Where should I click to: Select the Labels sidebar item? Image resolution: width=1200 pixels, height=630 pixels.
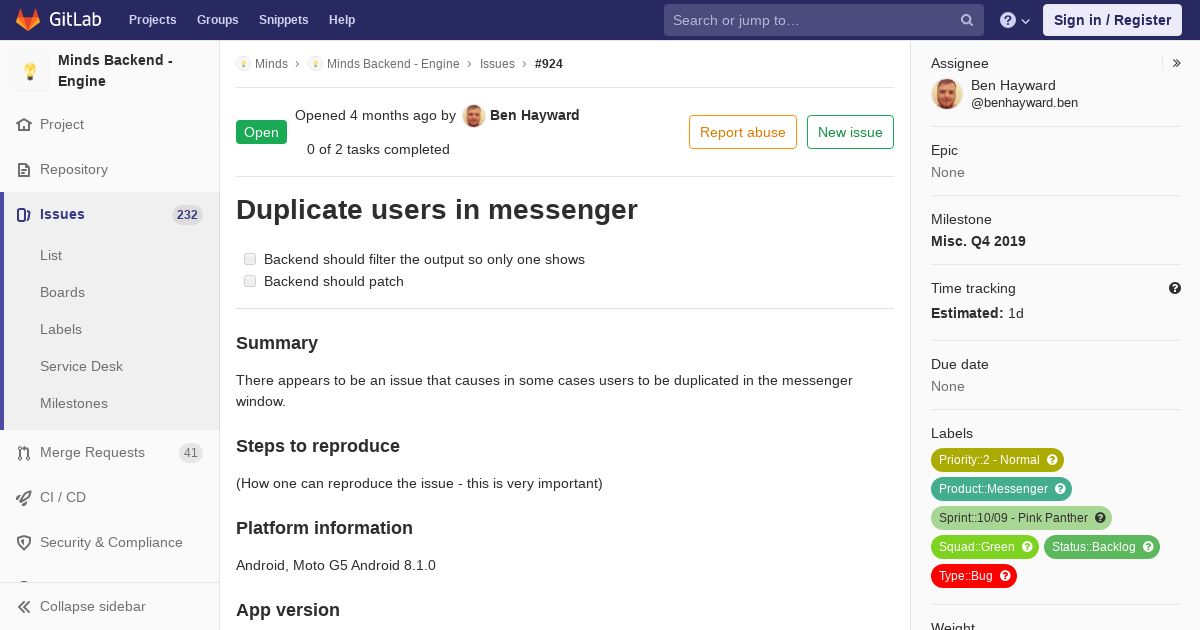61,329
